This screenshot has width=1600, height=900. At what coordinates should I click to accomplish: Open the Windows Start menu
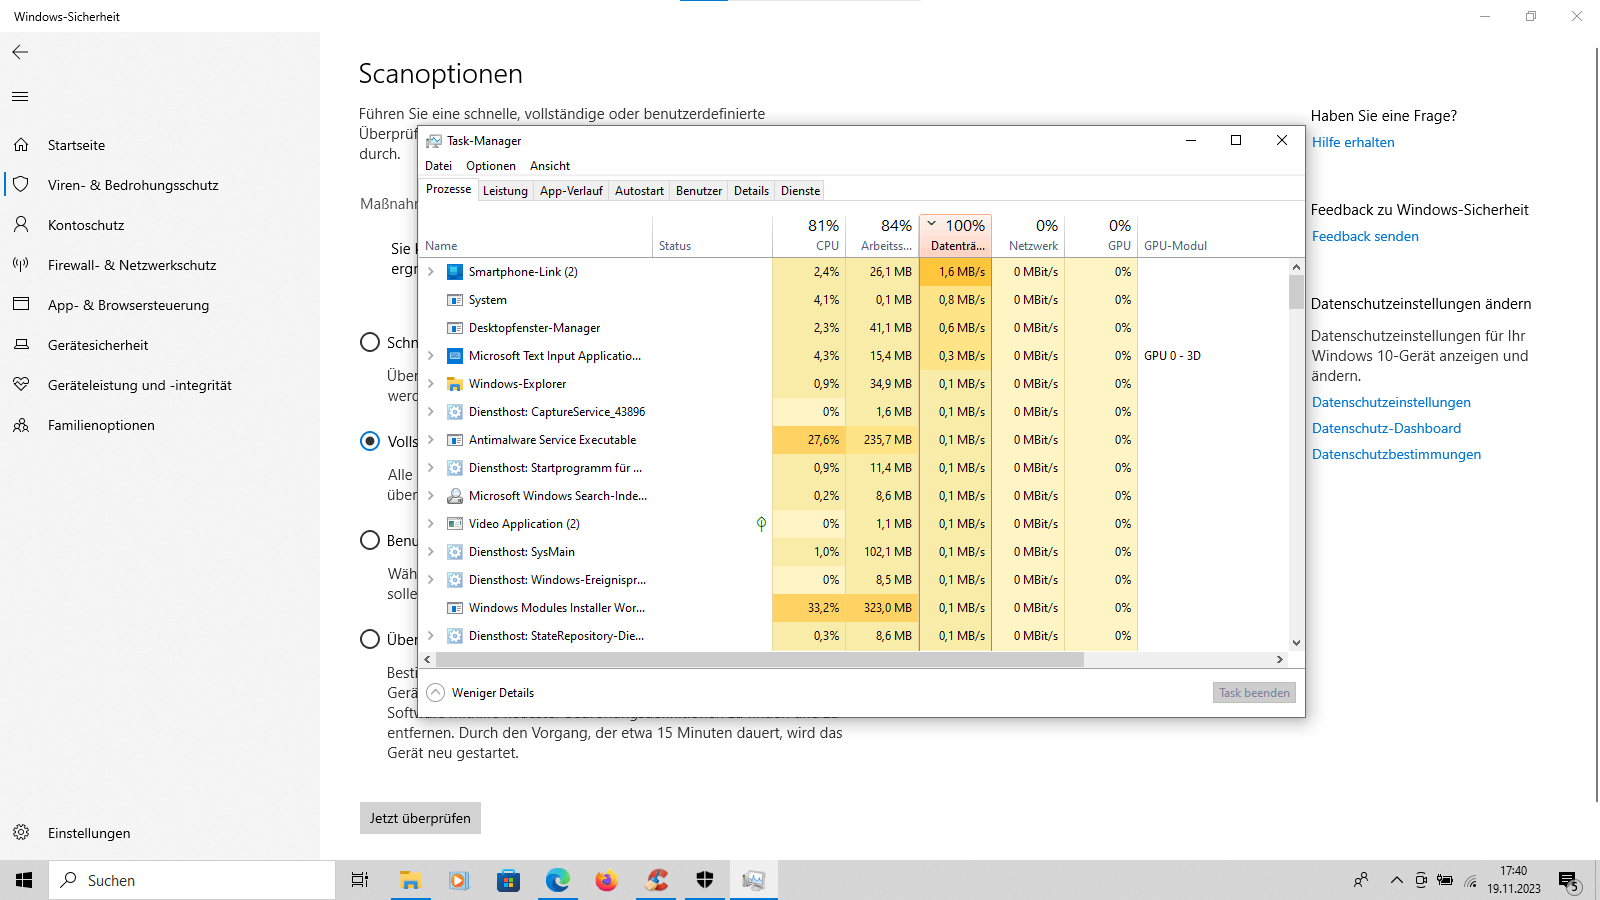[24, 880]
